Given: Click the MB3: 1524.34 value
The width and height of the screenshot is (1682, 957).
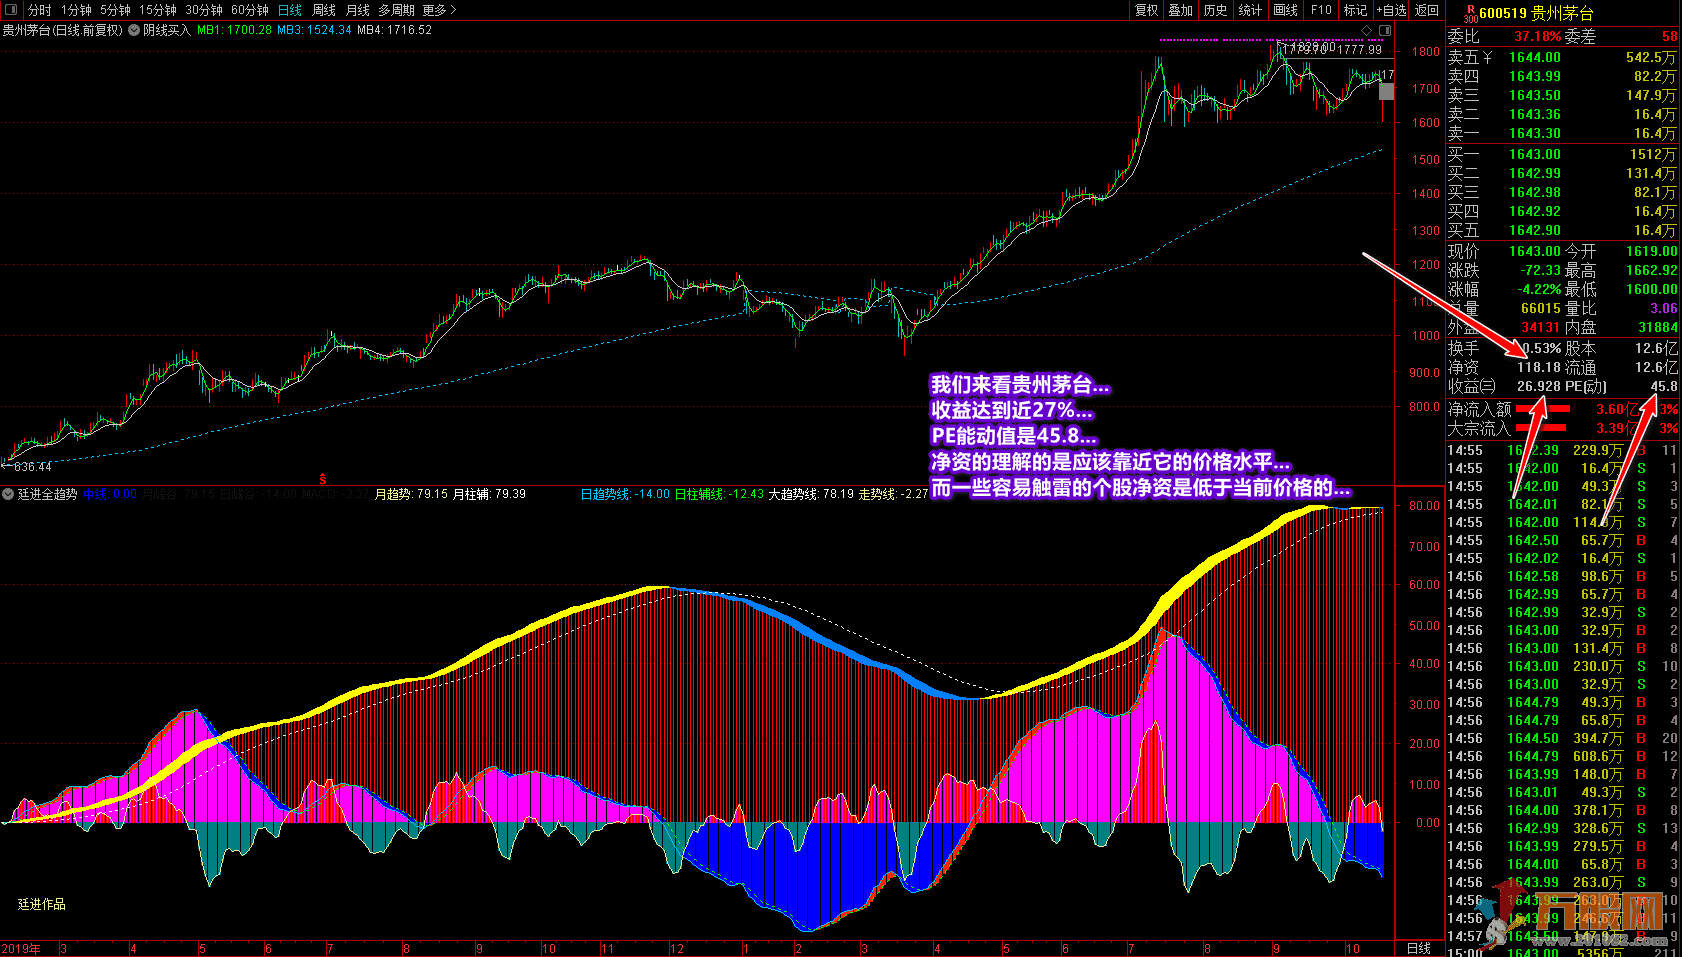Looking at the screenshot, I should click(x=314, y=30).
